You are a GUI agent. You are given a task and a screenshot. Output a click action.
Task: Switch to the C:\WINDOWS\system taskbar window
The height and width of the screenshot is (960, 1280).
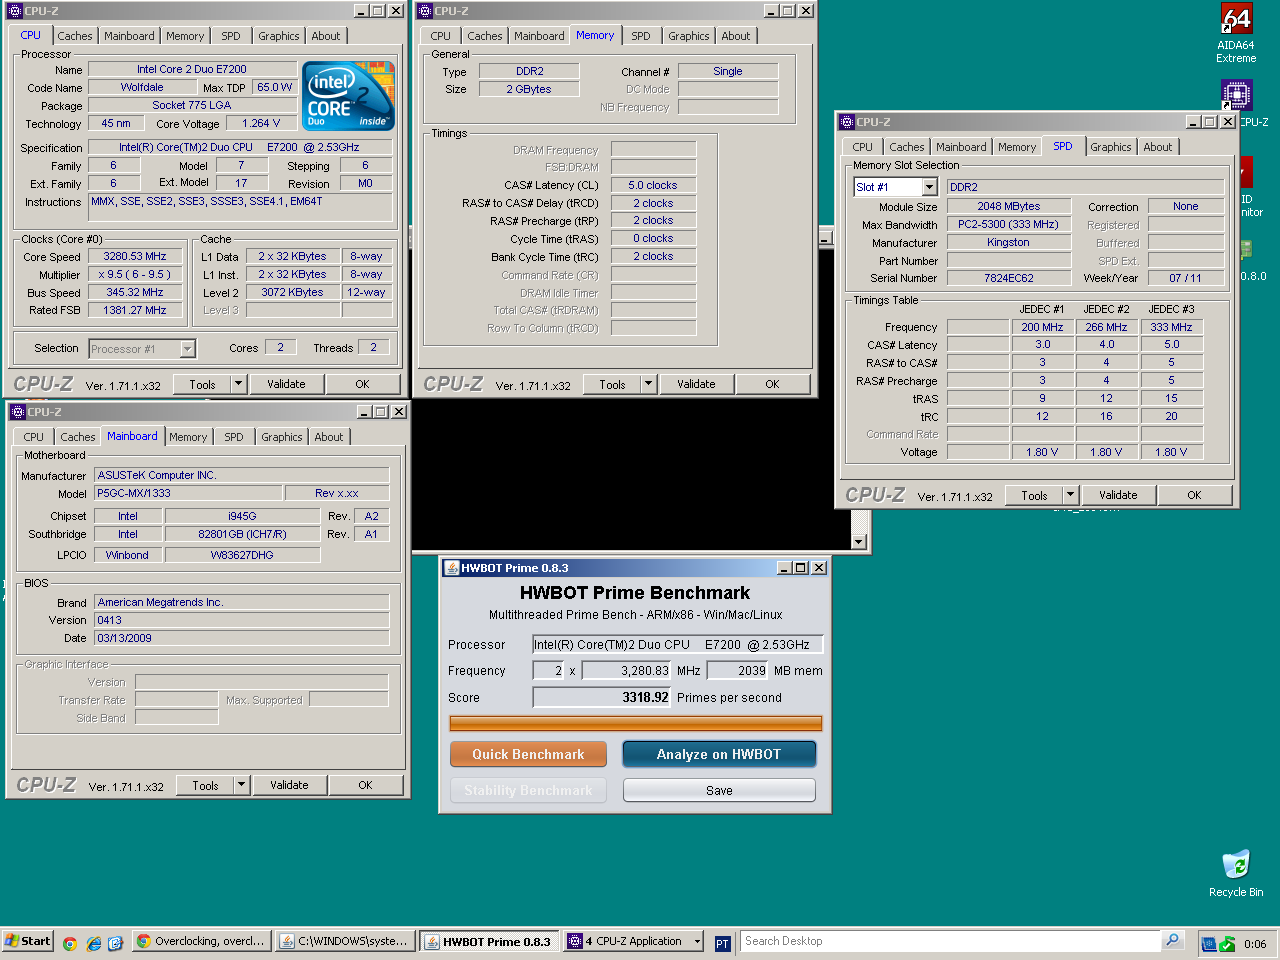pos(344,941)
